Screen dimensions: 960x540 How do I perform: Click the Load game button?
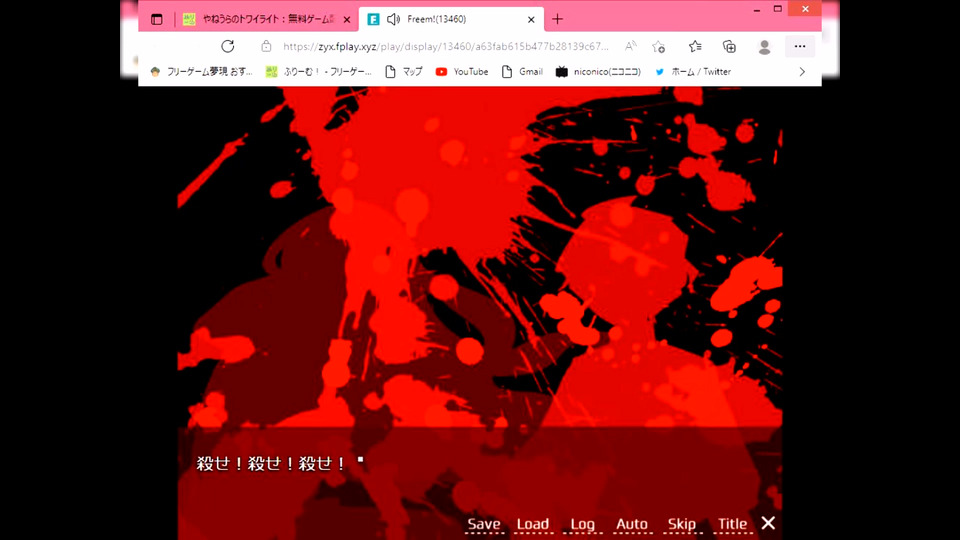533,524
